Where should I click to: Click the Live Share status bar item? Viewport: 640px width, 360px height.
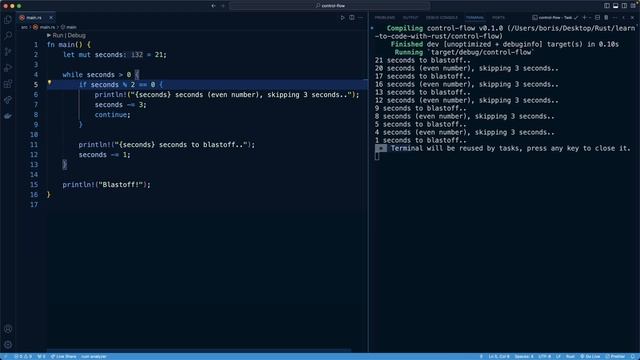[x=63, y=356]
